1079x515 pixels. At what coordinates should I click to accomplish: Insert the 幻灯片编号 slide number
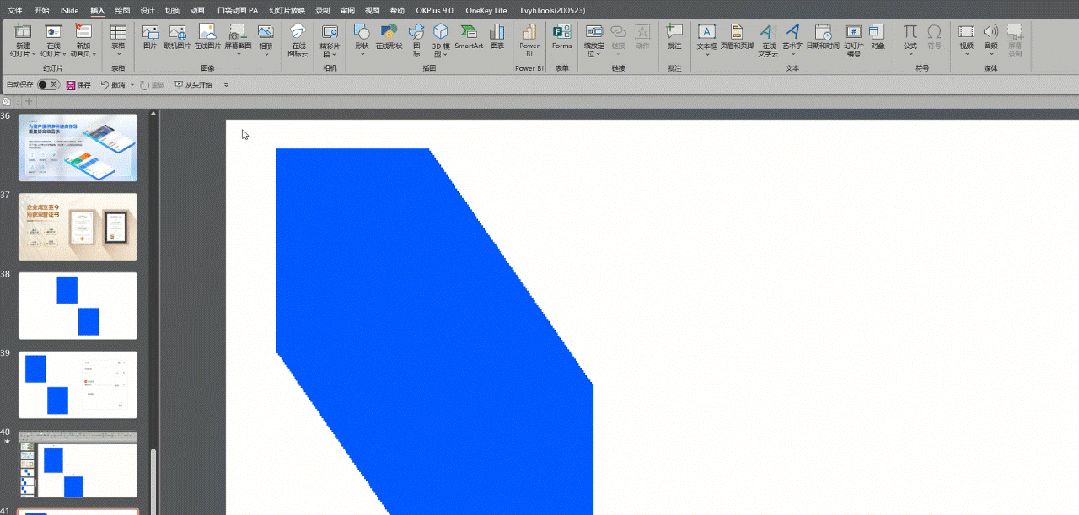[853, 40]
